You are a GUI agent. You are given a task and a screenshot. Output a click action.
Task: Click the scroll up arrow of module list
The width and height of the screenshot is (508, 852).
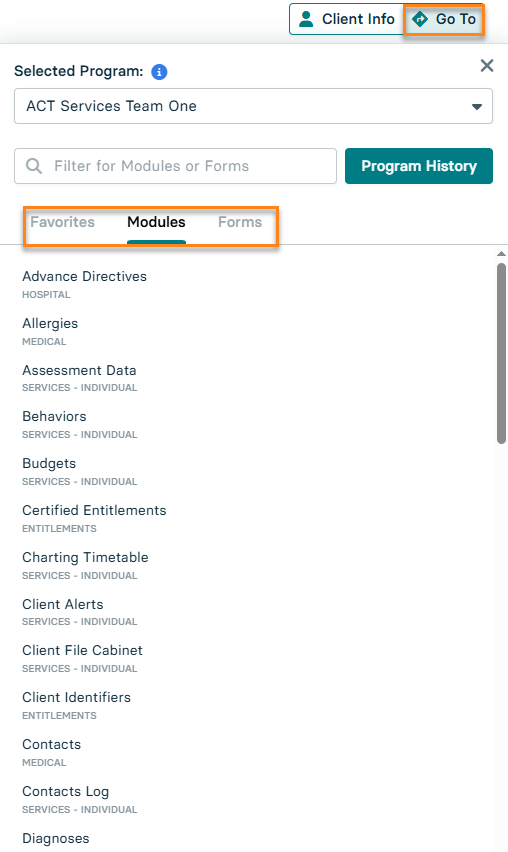501,254
